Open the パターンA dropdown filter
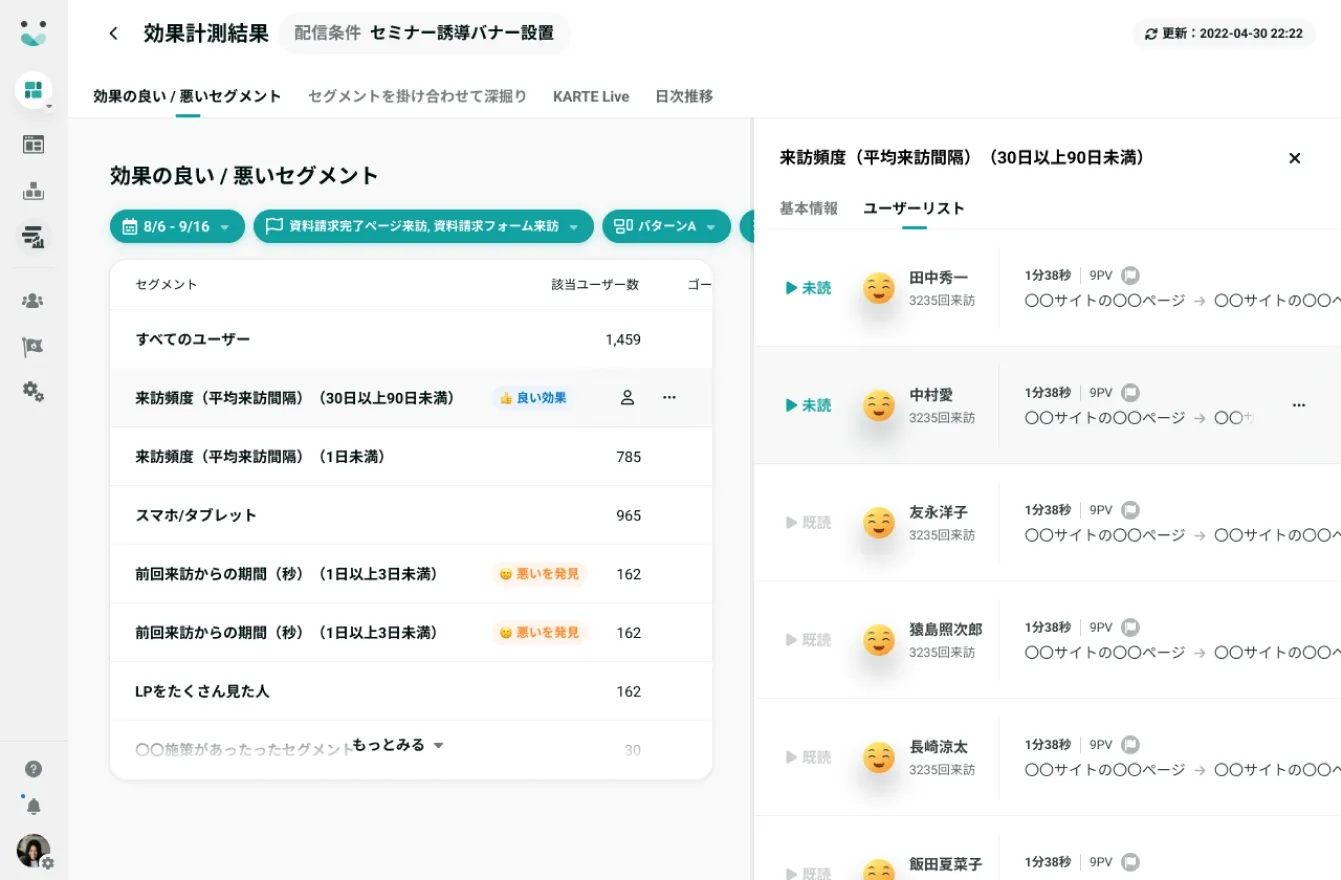 click(x=666, y=226)
